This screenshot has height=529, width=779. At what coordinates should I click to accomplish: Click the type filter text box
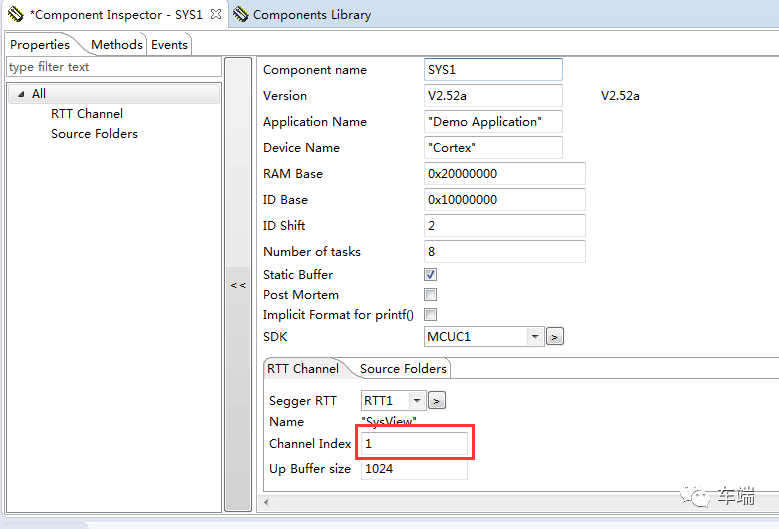click(x=112, y=67)
